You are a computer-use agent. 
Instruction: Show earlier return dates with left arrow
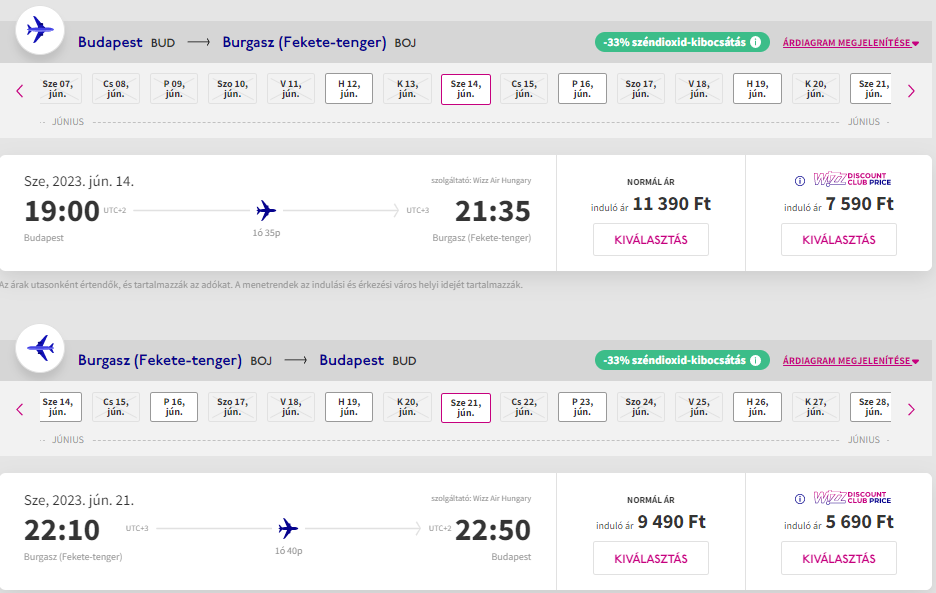20,409
